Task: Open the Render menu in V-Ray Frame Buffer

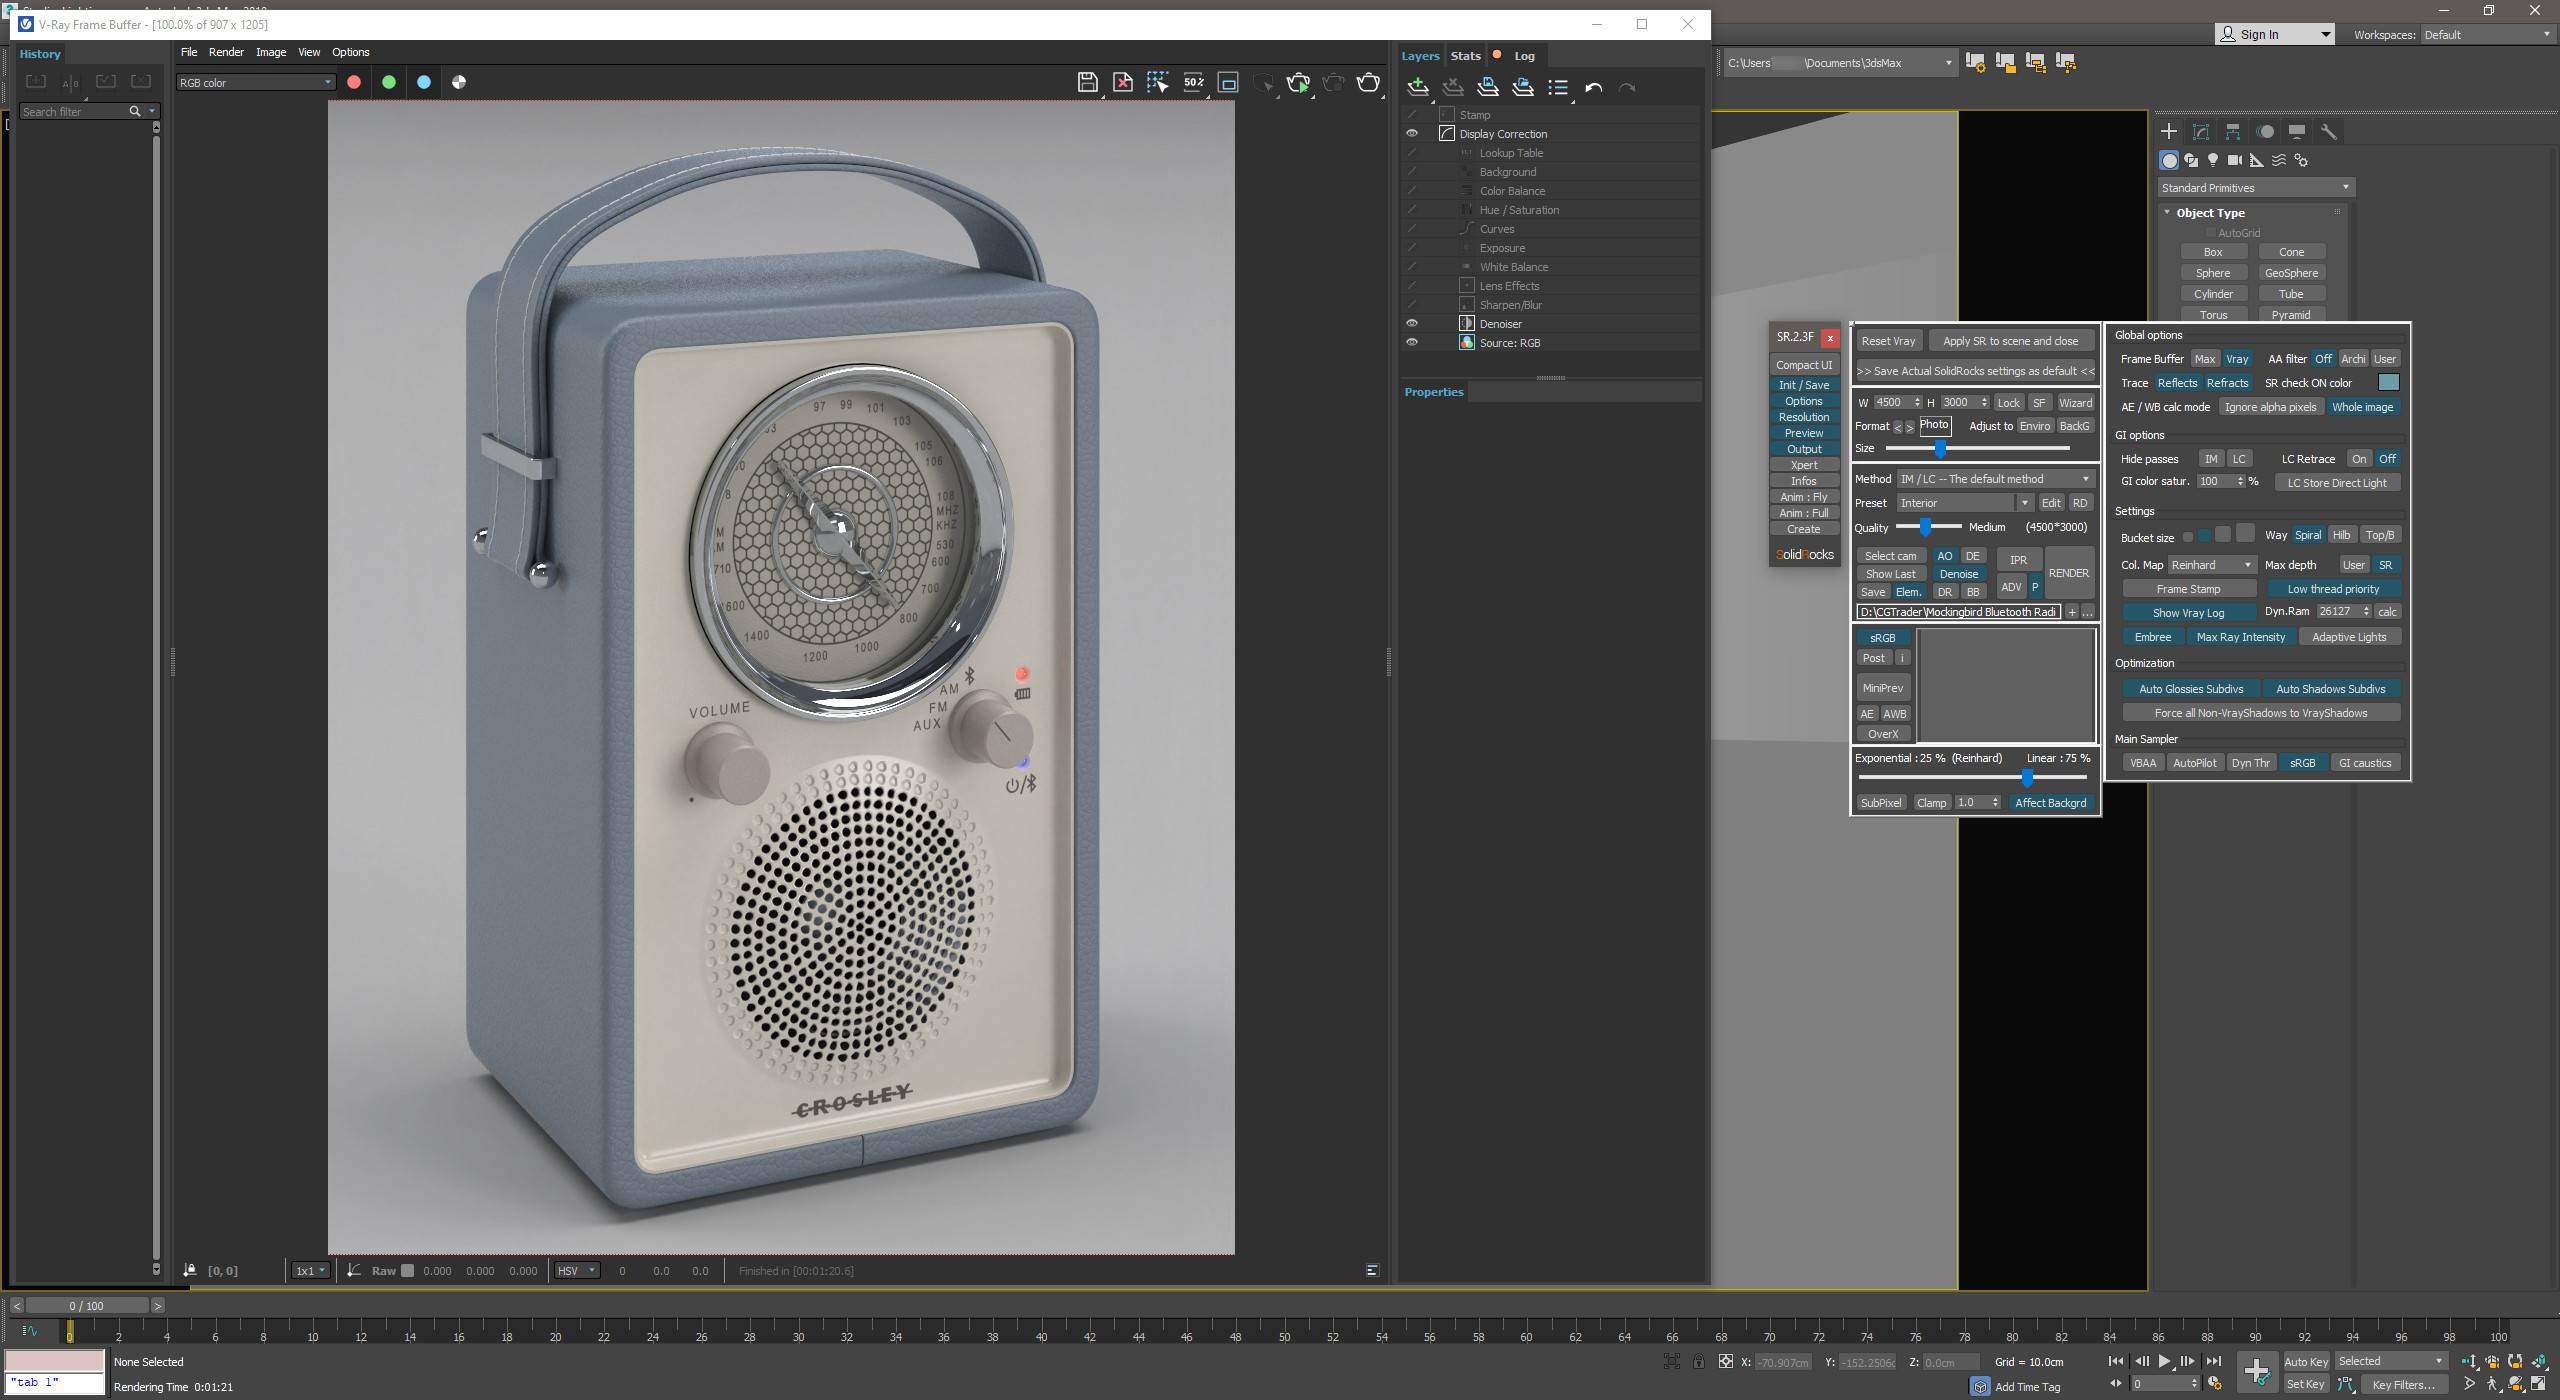Action: click(x=226, y=52)
